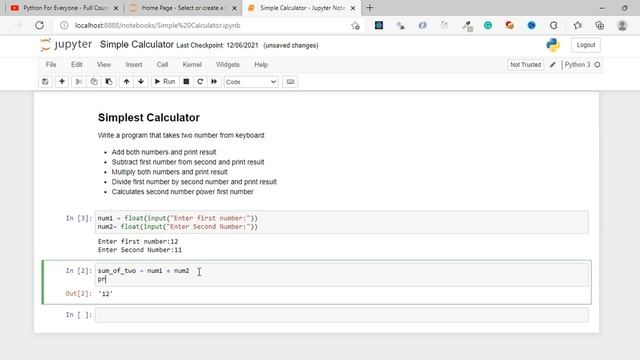Viewport: 640px width, 360px height.
Task: Move selected cell down arrow
Action: coord(141,82)
